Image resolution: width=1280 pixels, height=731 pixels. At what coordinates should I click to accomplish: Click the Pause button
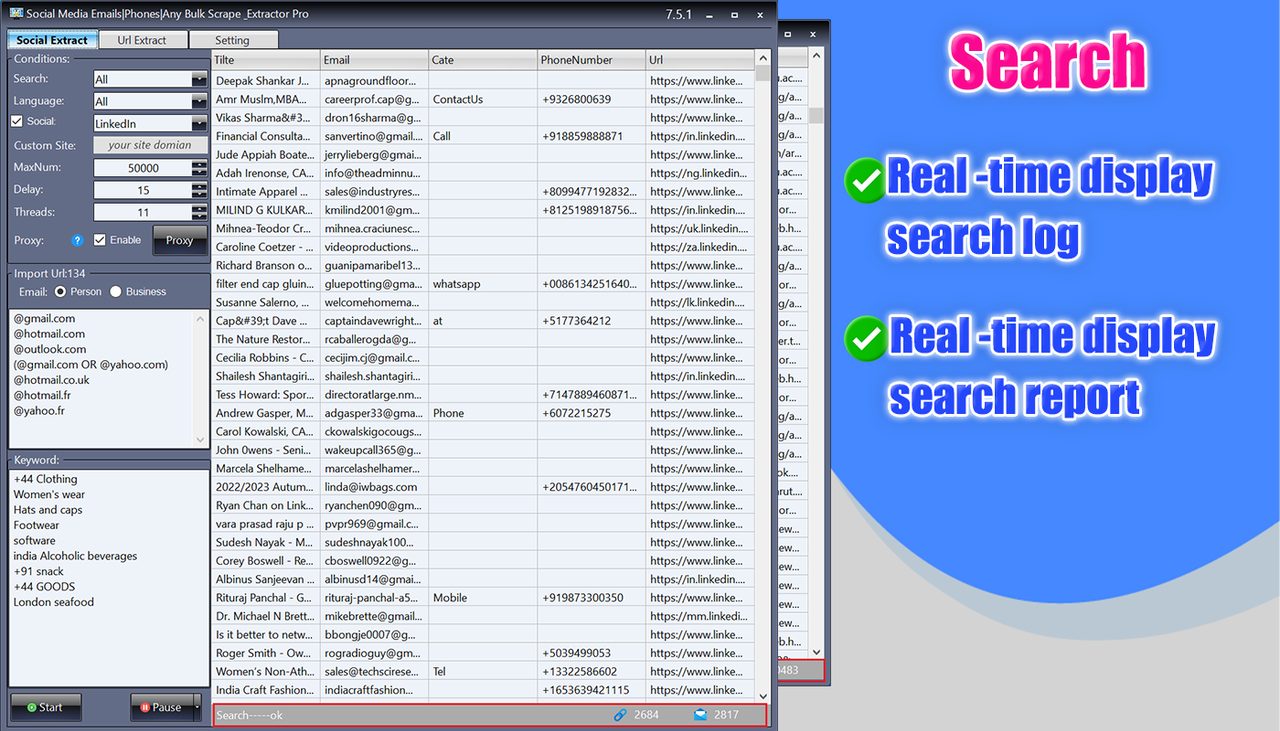(161, 707)
